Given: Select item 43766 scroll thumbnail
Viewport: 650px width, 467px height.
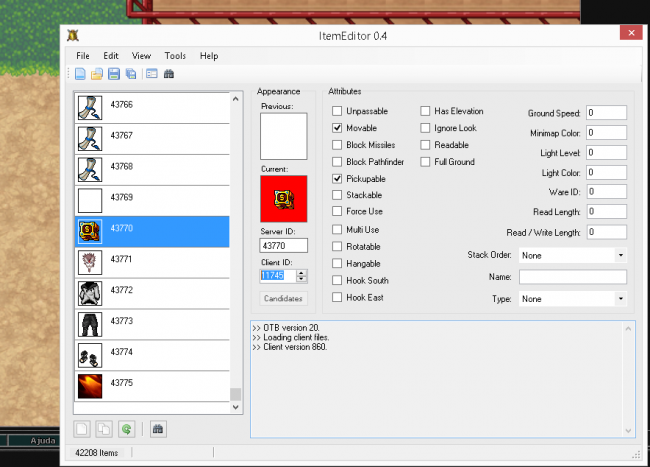Looking at the screenshot, I should (90, 108).
